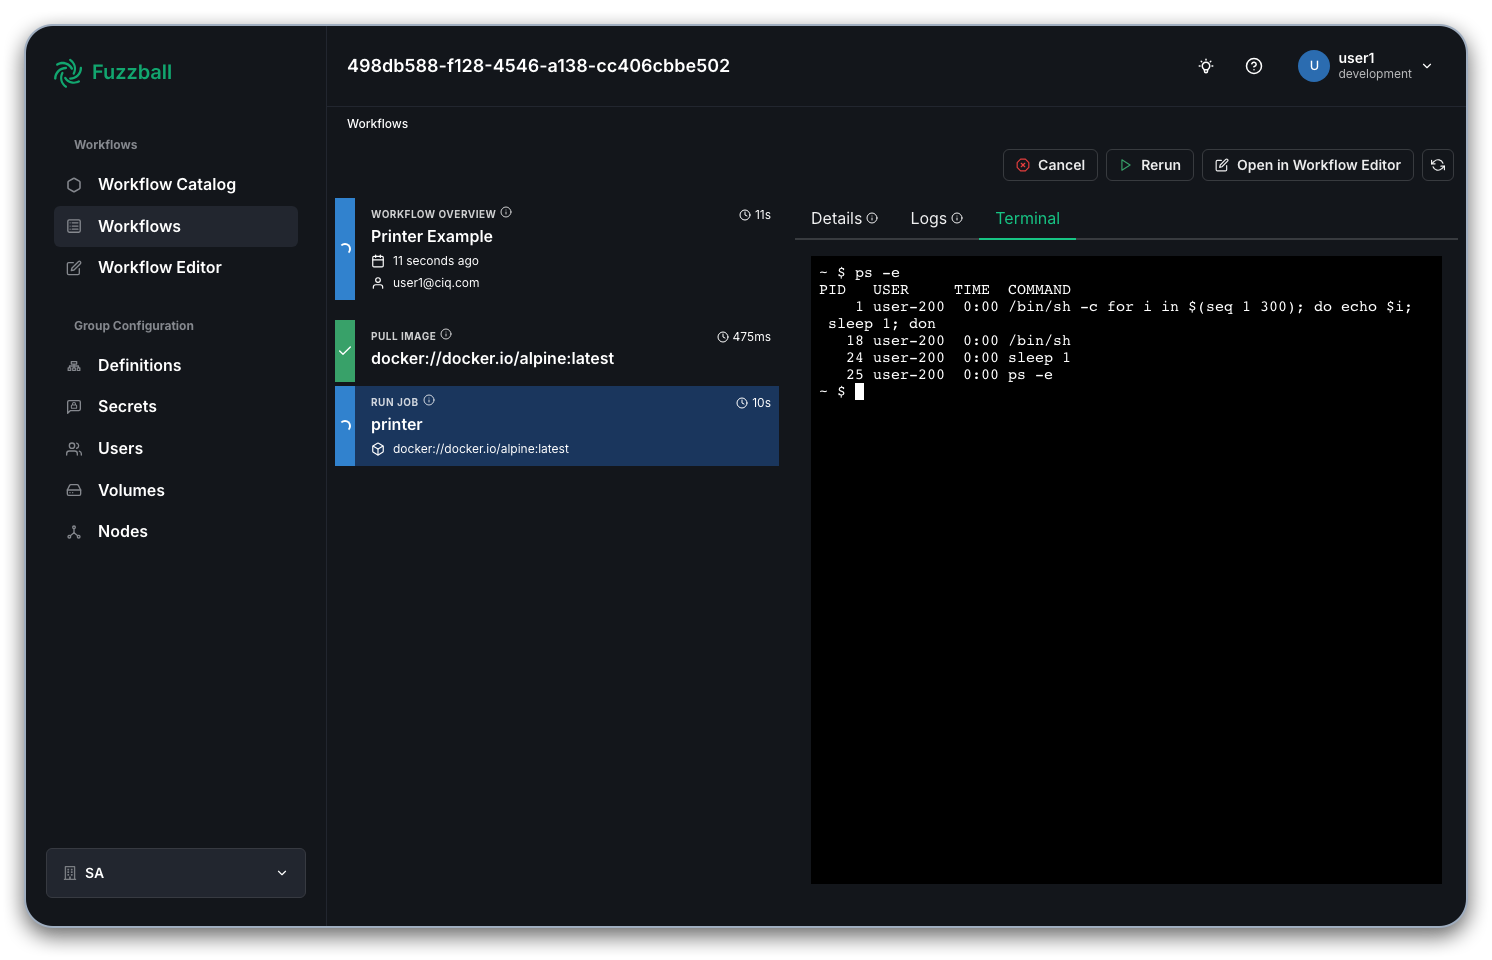Click the info icon next to Details
The width and height of the screenshot is (1492, 960).
tap(872, 218)
